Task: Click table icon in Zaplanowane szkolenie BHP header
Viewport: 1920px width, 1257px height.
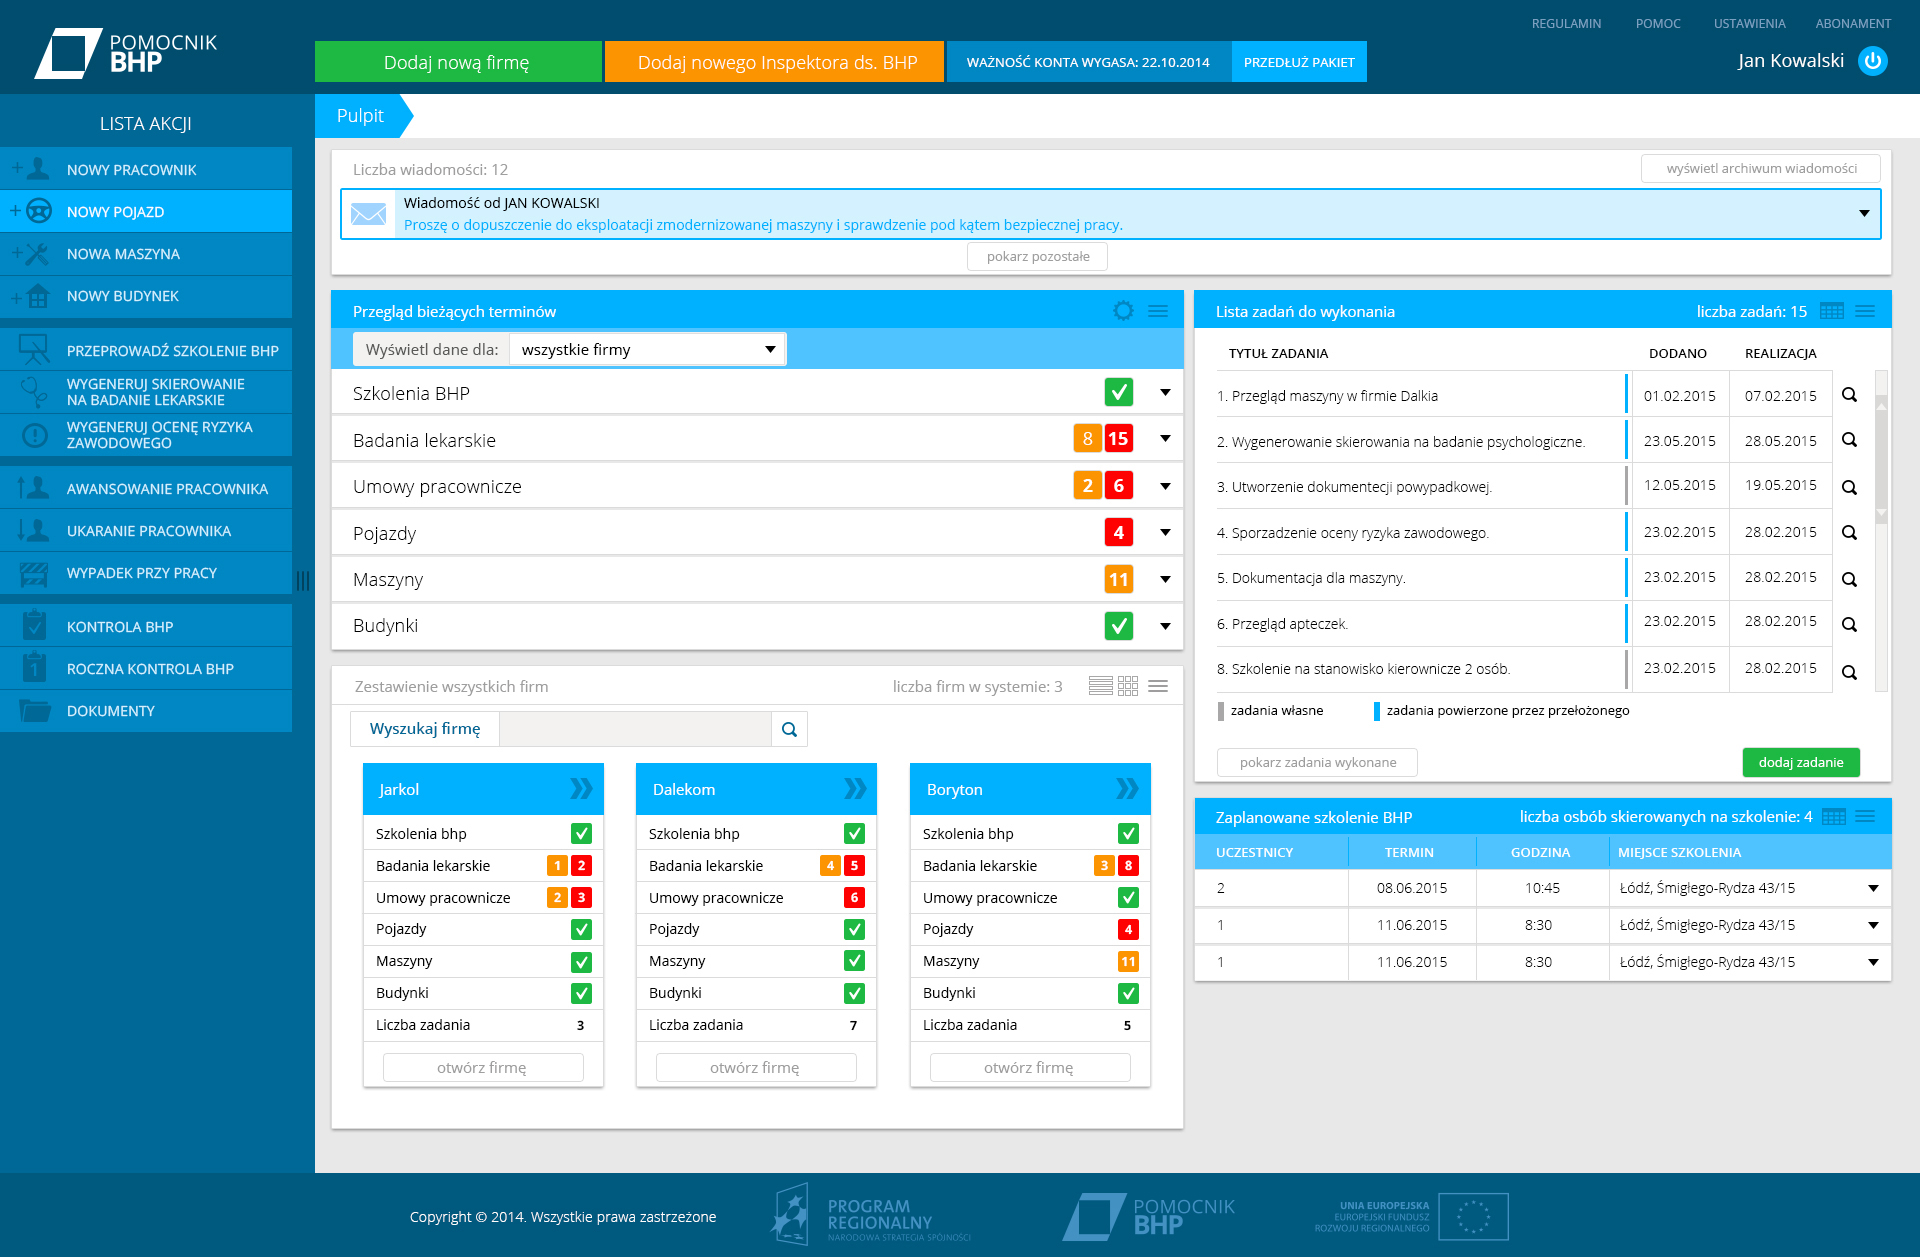Action: (x=1834, y=817)
